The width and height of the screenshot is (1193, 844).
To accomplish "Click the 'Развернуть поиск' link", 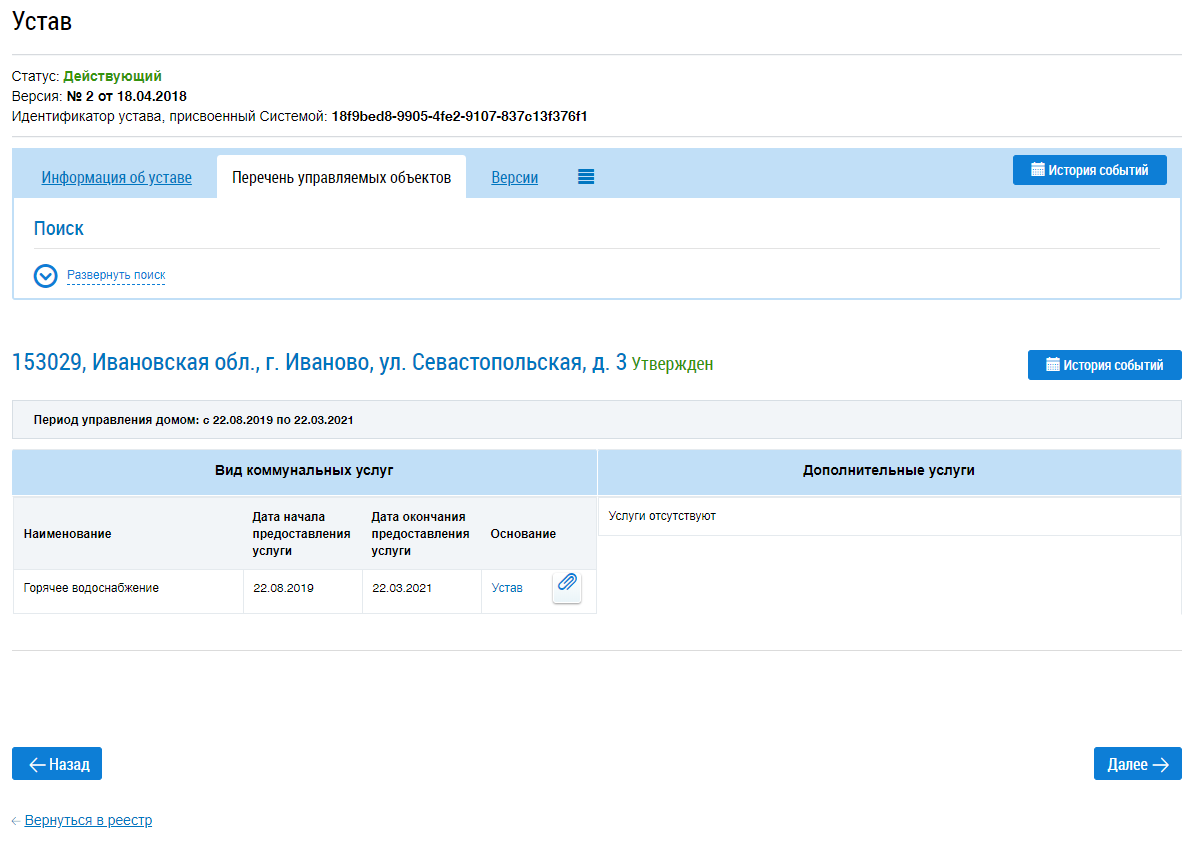I will point(116,275).
